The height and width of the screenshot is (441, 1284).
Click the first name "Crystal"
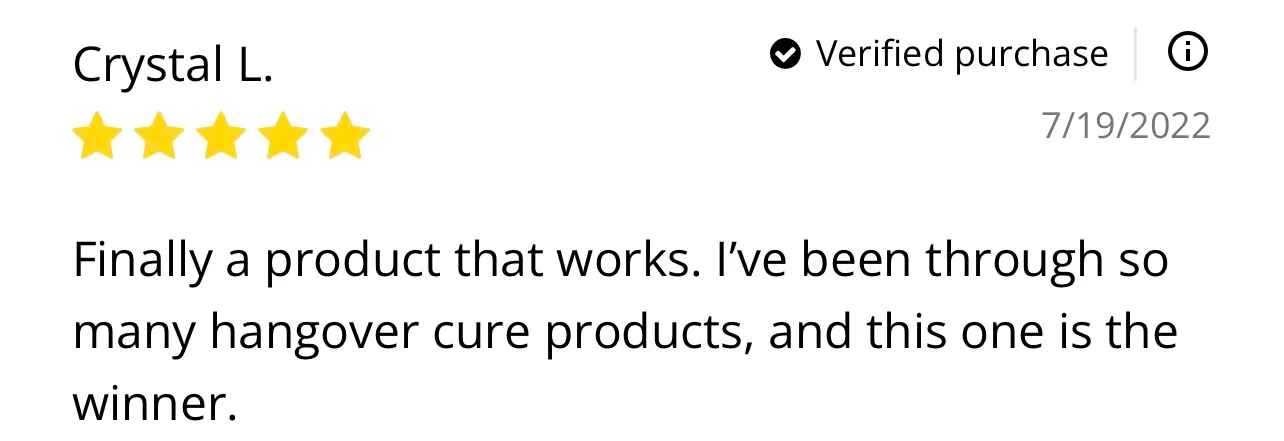[148, 67]
